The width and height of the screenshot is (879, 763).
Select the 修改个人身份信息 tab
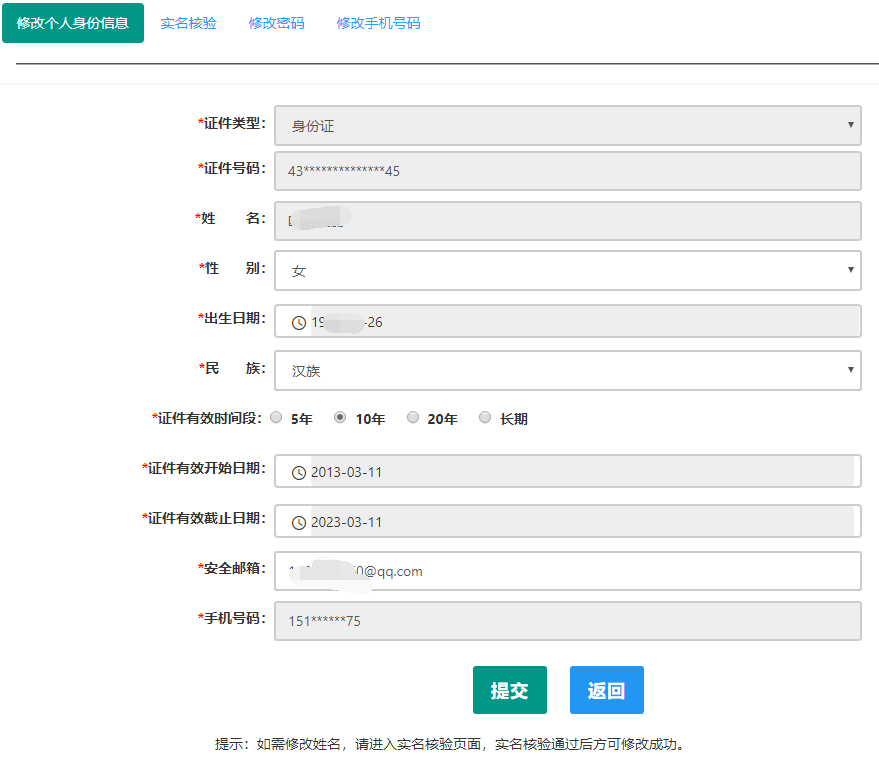pos(73,21)
